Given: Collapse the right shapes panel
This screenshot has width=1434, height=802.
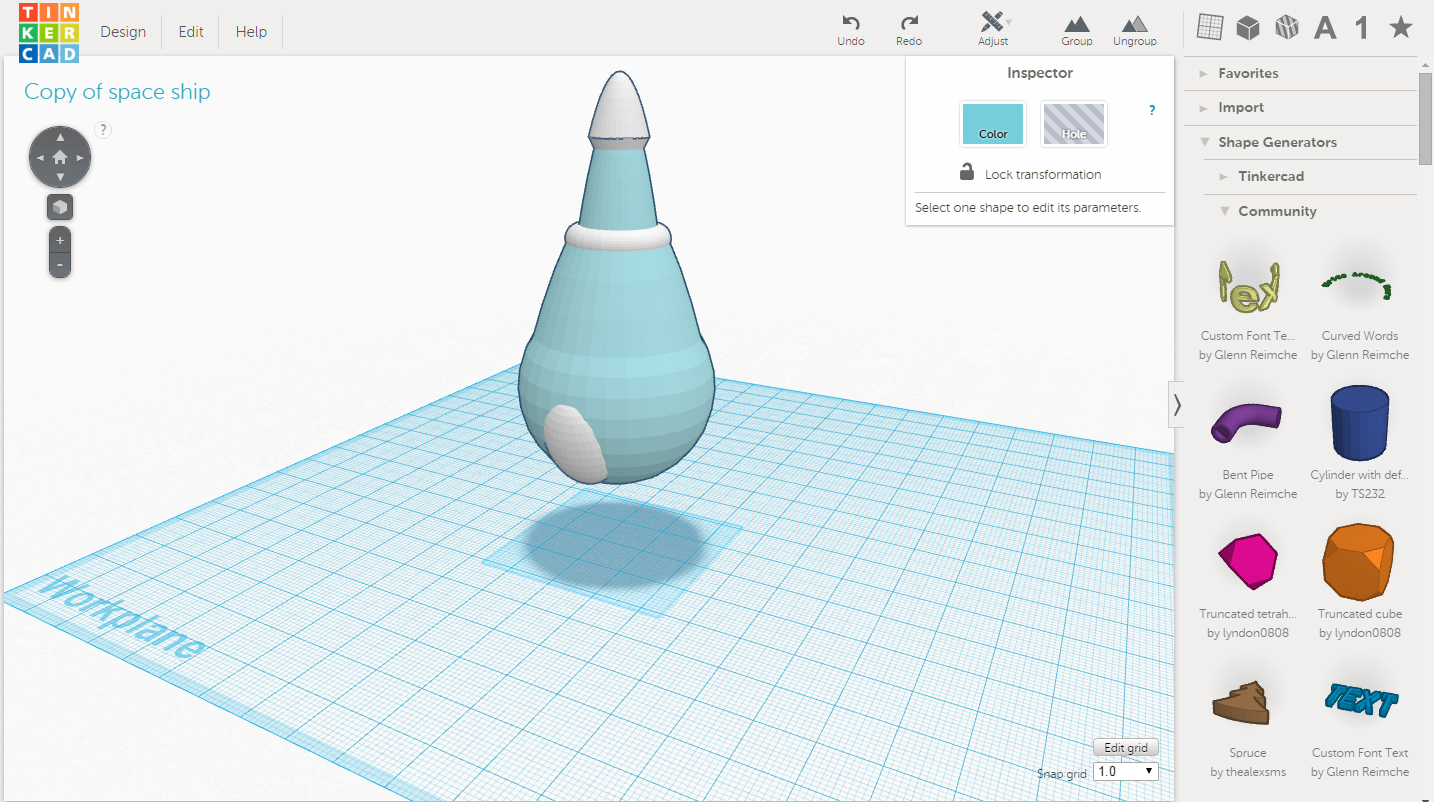Looking at the screenshot, I should pyautogui.click(x=1177, y=404).
